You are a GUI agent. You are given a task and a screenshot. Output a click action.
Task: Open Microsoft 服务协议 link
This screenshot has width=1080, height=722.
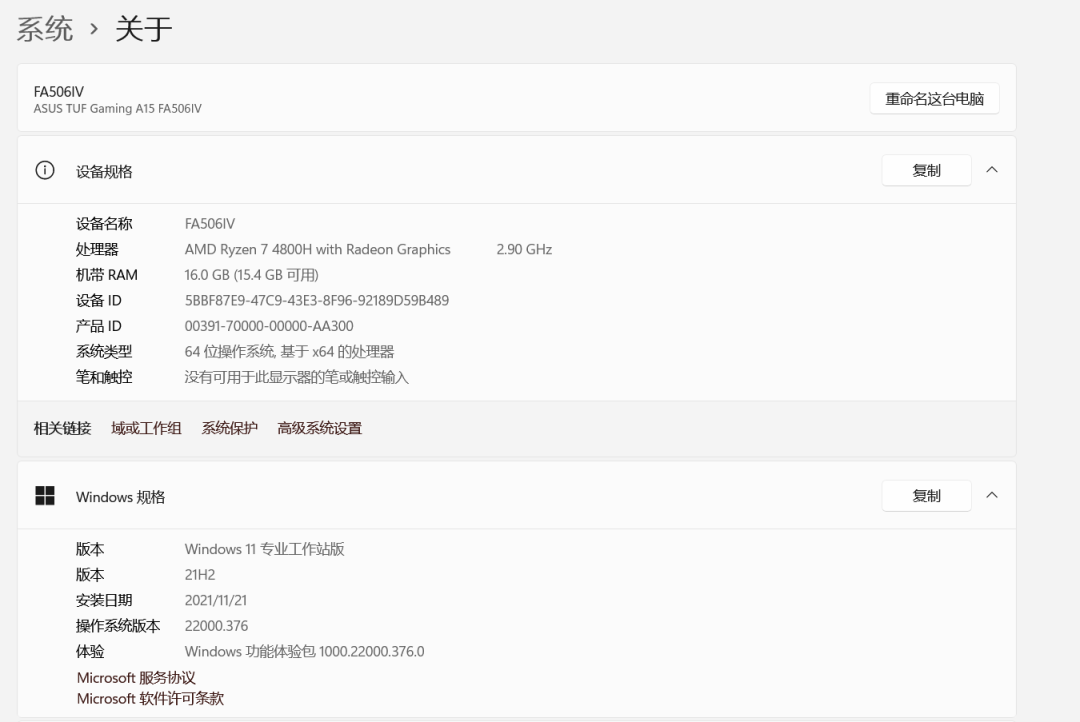136,677
